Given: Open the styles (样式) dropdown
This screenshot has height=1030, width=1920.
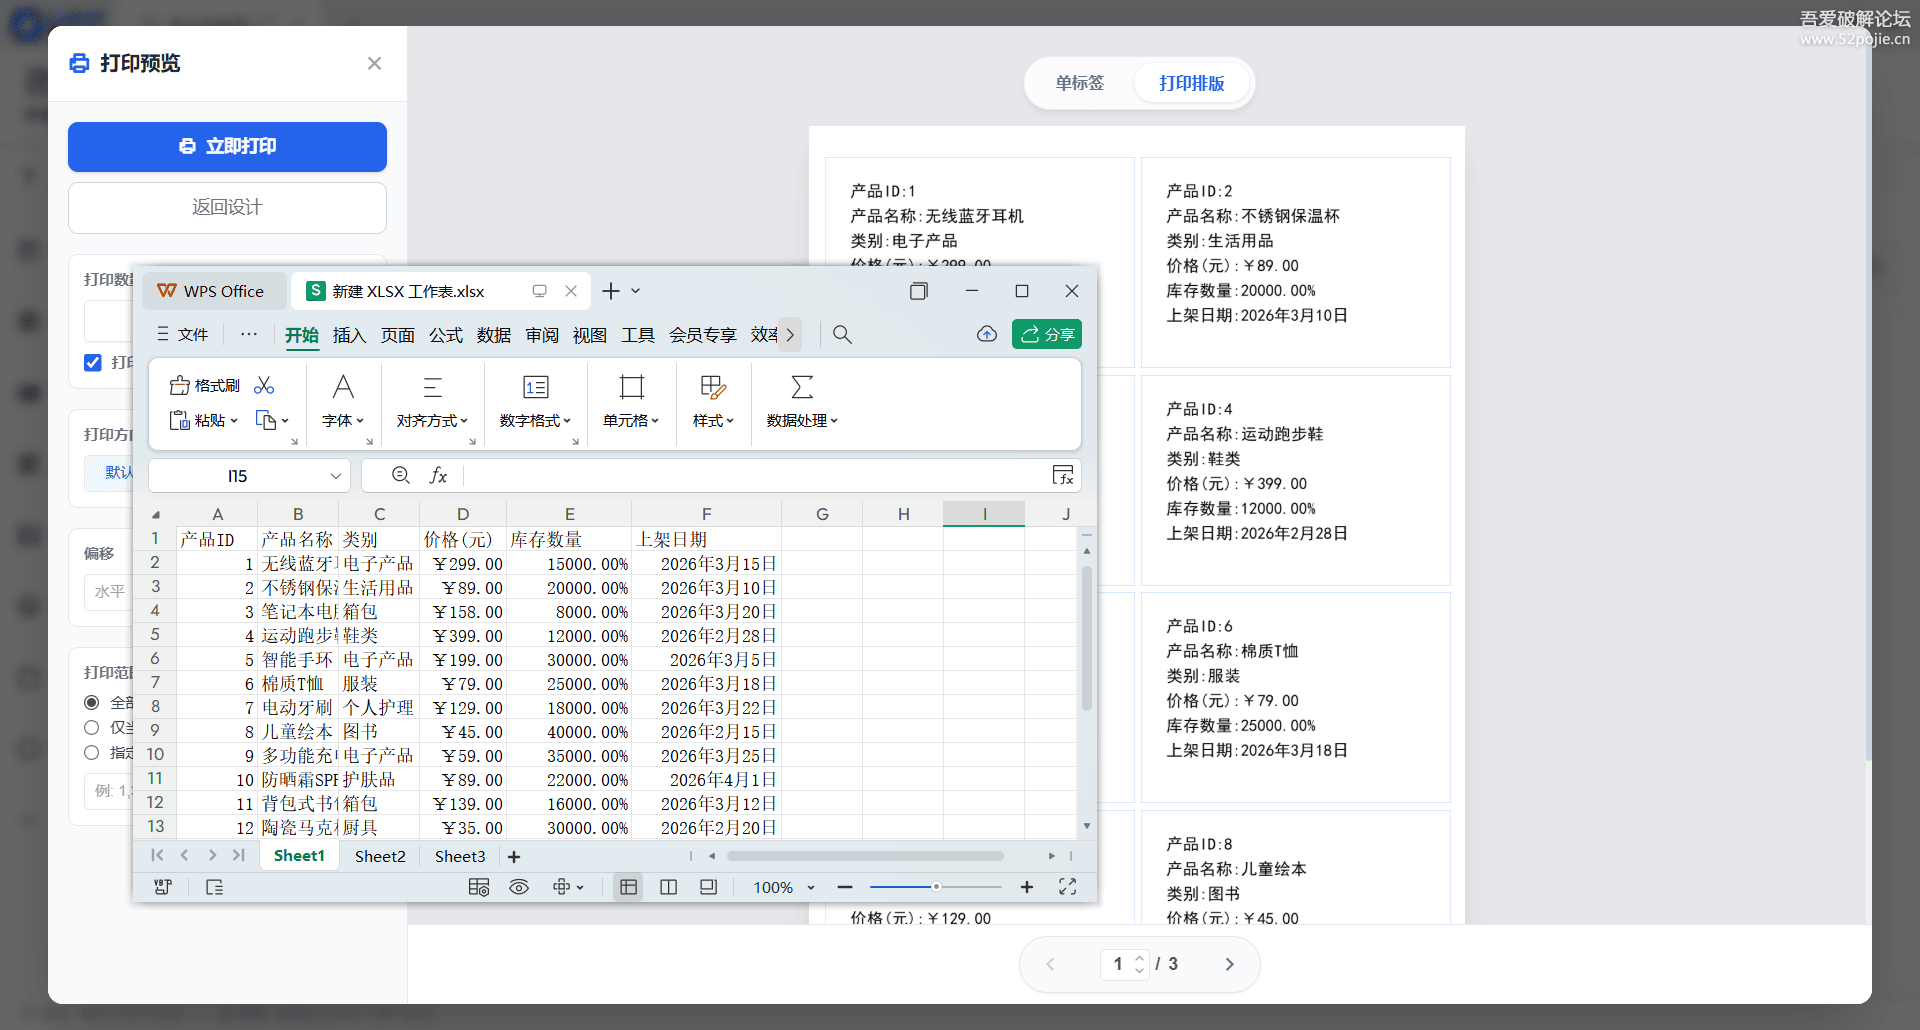Looking at the screenshot, I should pyautogui.click(x=713, y=421).
